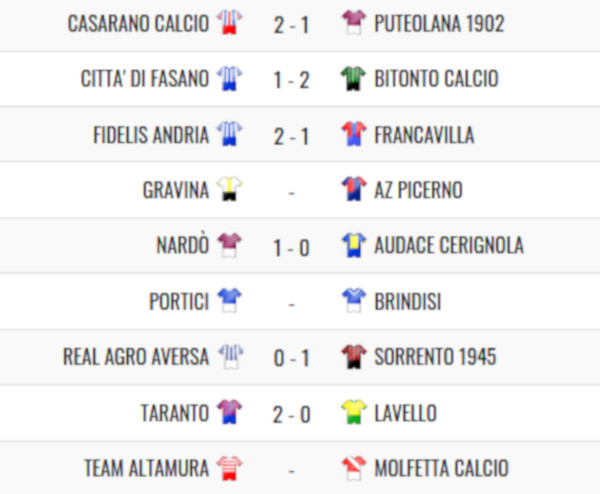Click the Team Altamura team name
Image resolution: width=600 pixels, height=494 pixels.
tap(146, 468)
